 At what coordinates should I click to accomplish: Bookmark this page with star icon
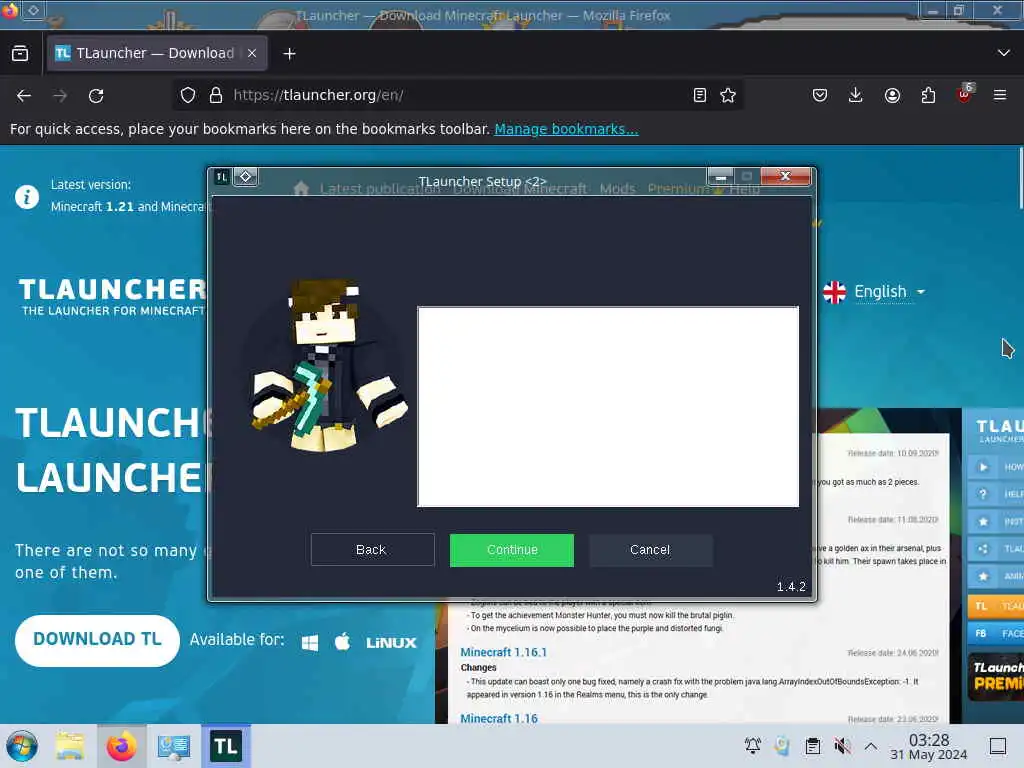click(728, 95)
